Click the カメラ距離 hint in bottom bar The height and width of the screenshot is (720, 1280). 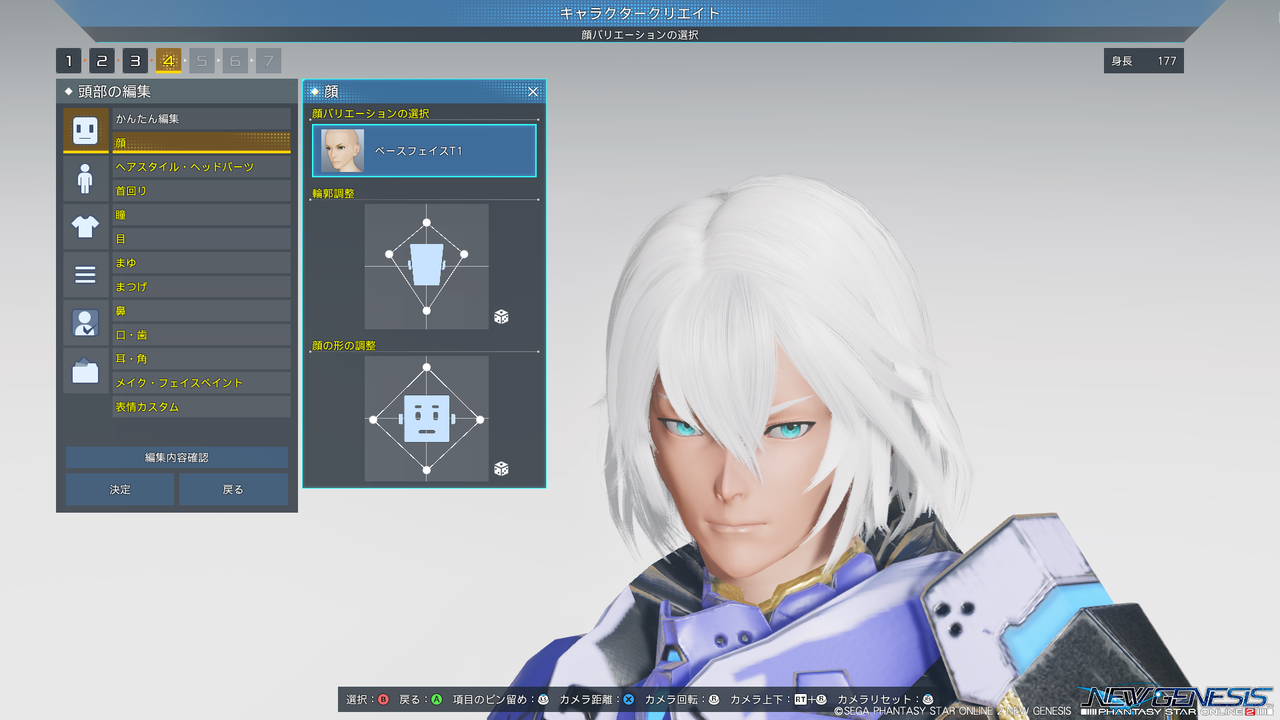(597, 699)
